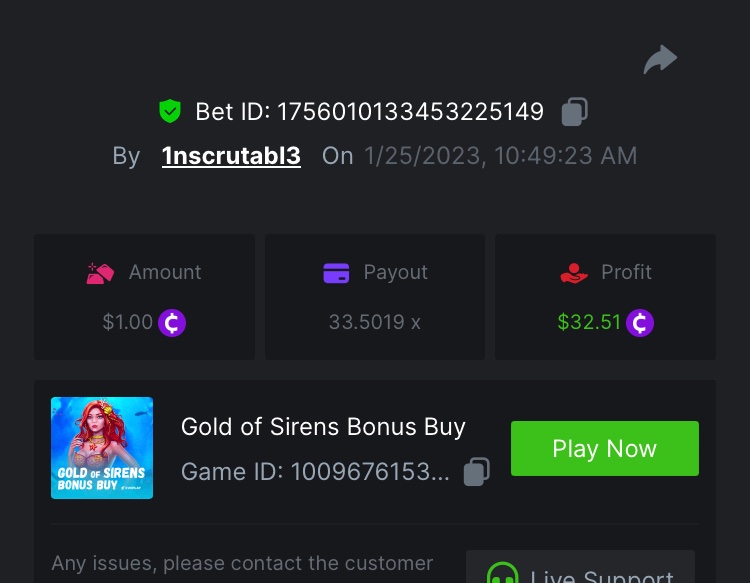The height and width of the screenshot is (583, 750).
Task: Click the pink Amount icon
Action: [100, 273]
